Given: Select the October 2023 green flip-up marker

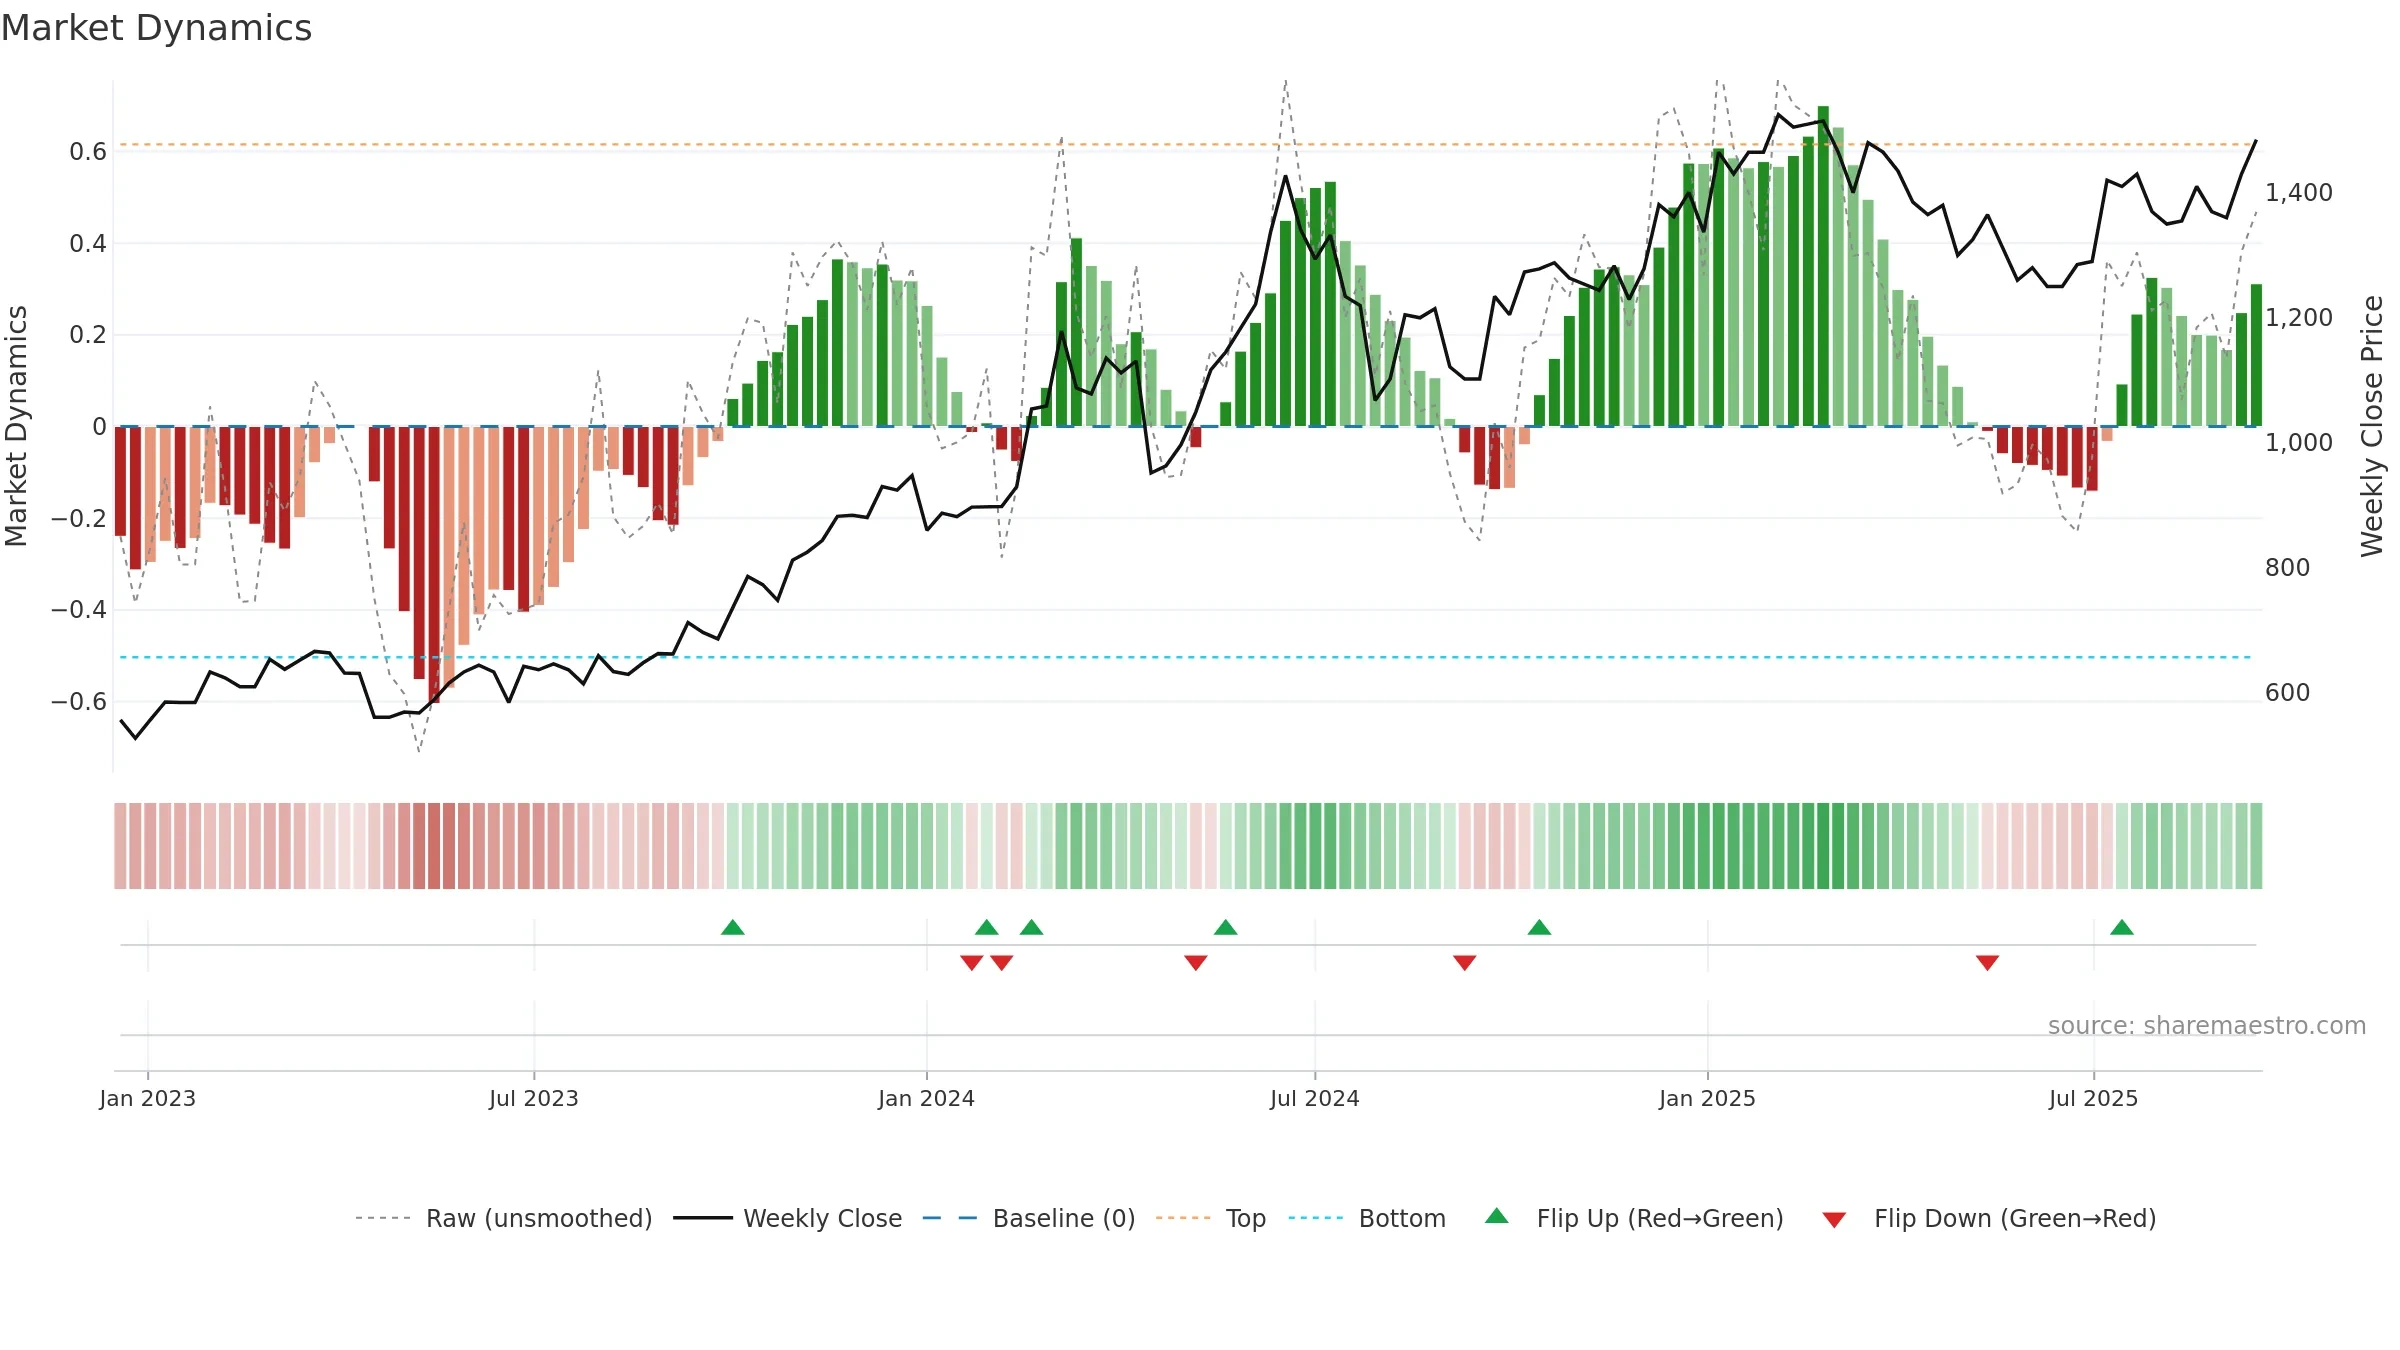Looking at the screenshot, I should 733,927.
